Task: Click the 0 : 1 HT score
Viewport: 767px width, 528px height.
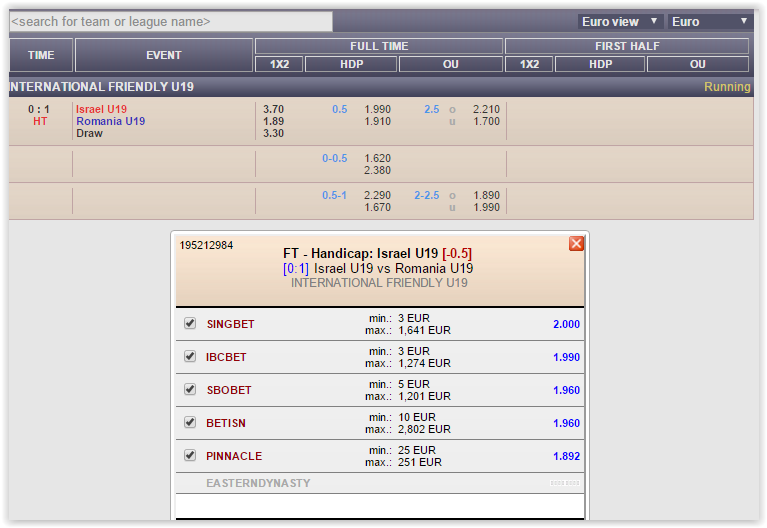Action: point(39,109)
